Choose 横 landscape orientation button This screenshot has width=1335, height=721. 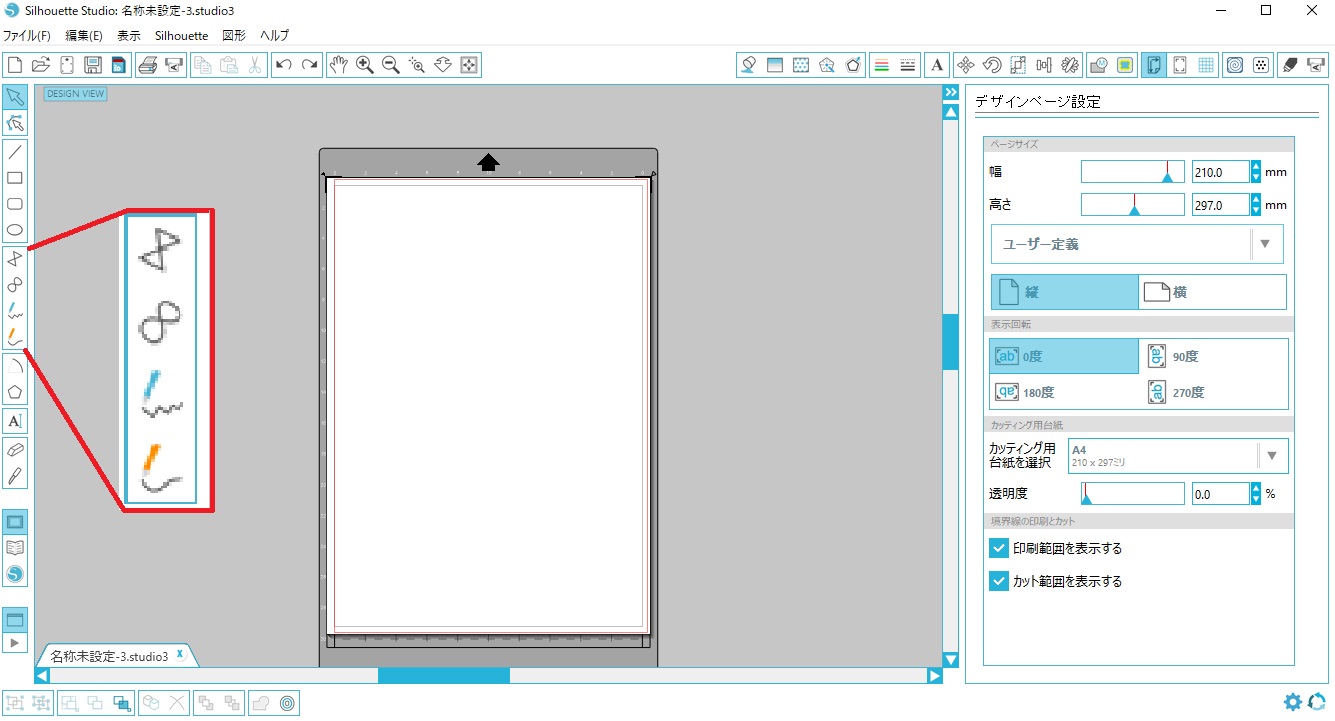point(1212,292)
